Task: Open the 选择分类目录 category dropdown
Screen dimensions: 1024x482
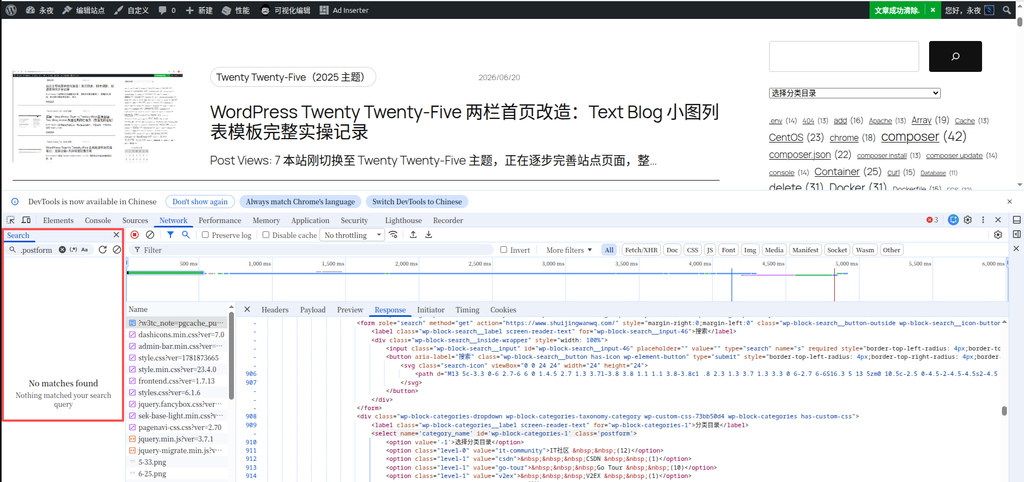Action: (x=854, y=93)
